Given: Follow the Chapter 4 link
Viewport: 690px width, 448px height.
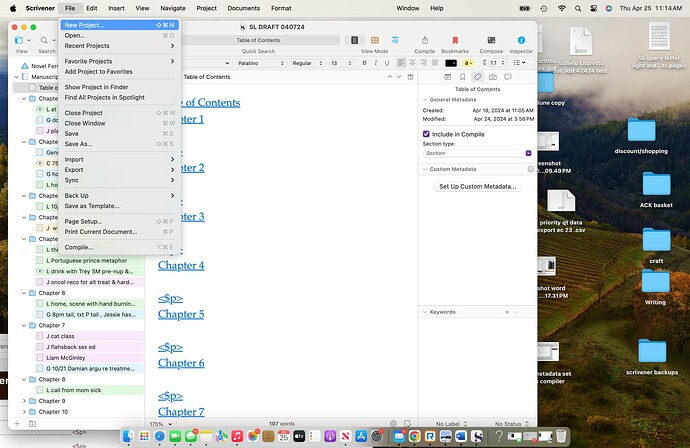Looking at the screenshot, I should tap(181, 265).
